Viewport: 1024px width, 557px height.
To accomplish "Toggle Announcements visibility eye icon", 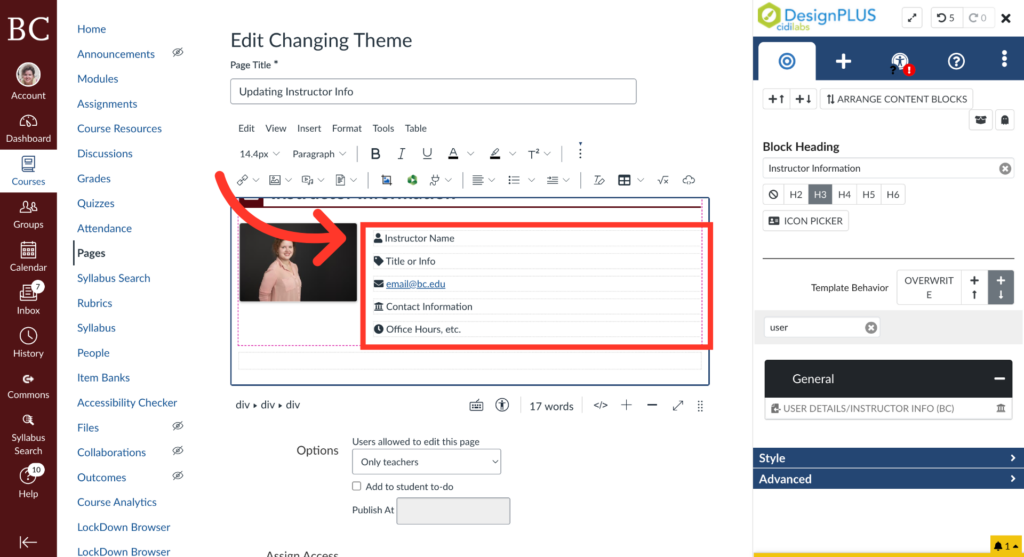I will coord(178,52).
